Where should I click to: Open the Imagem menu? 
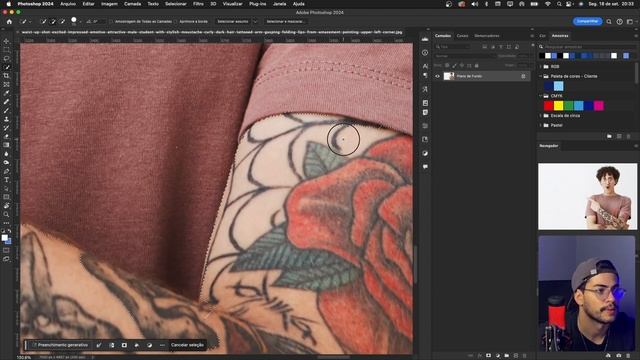tap(109, 4)
